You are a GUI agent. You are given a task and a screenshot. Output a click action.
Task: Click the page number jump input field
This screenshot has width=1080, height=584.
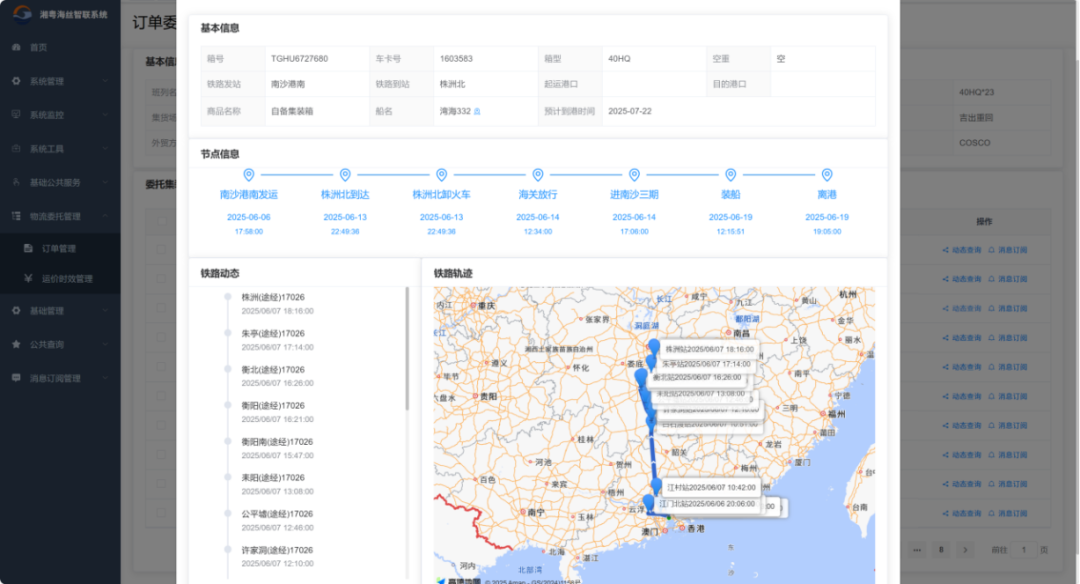point(1023,550)
